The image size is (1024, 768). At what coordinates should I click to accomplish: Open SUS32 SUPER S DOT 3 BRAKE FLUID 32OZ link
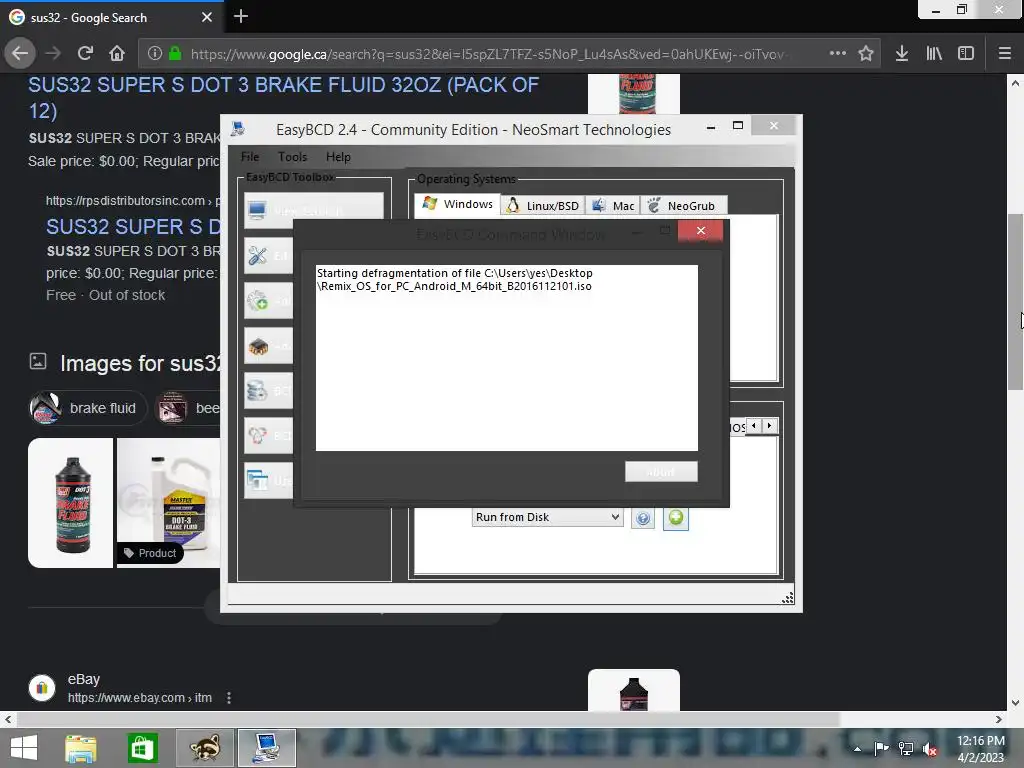point(283,97)
